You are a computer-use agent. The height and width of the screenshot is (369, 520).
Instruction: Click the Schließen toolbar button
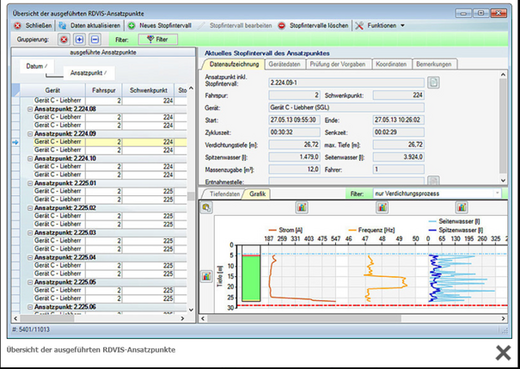(x=33, y=26)
